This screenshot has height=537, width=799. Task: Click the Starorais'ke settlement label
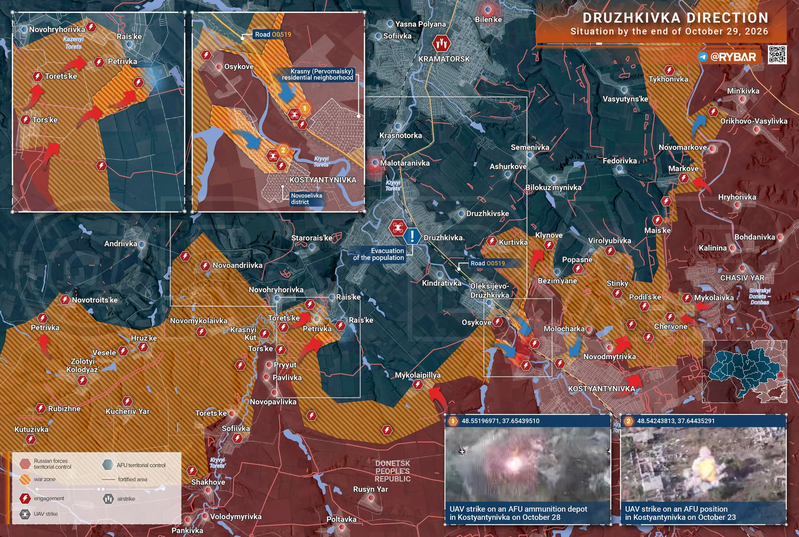pyautogui.click(x=312, y=238)
